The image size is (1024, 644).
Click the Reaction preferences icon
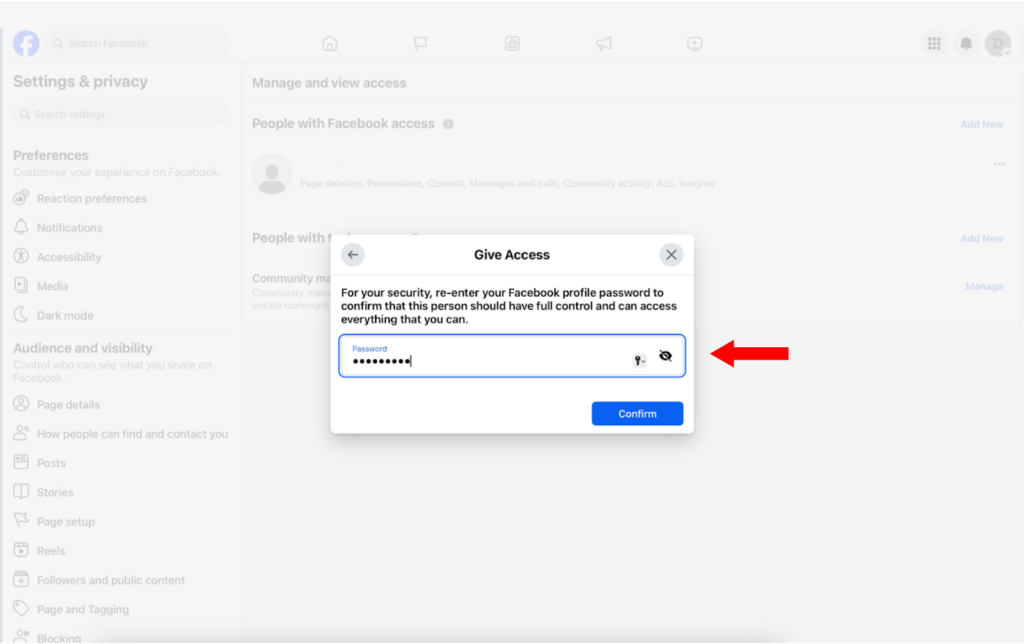tap(21, 198)
